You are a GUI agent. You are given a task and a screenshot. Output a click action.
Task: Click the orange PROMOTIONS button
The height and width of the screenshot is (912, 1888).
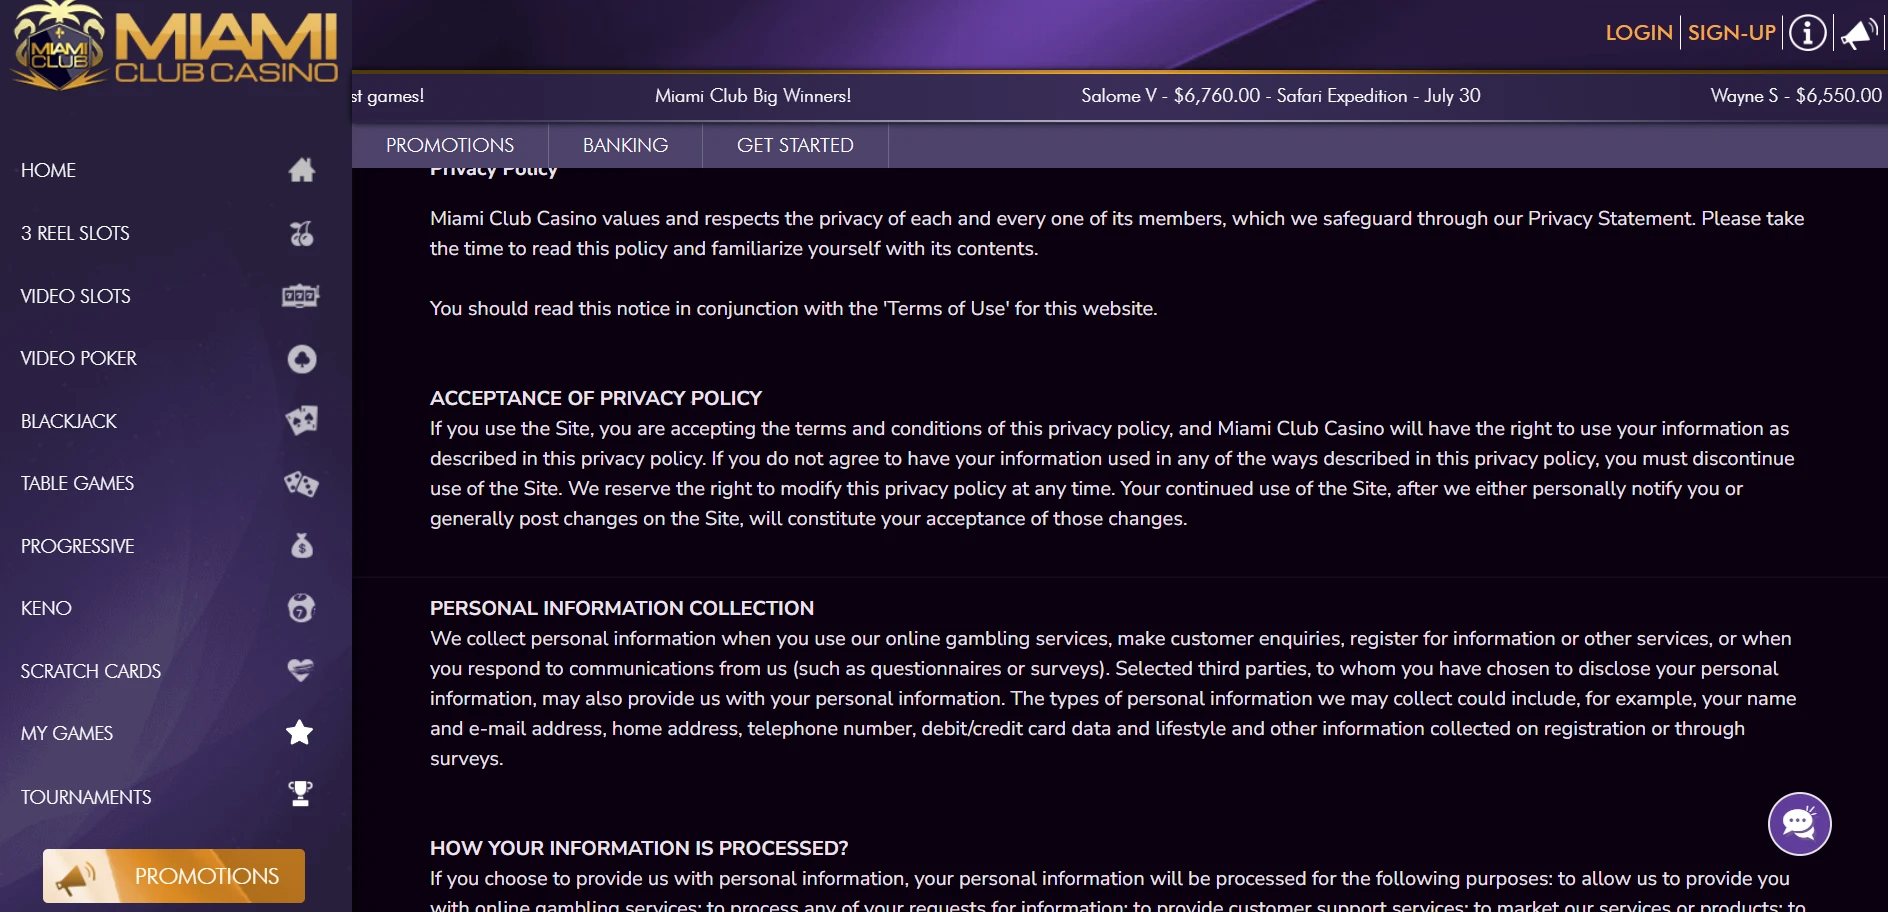[x=174, y=876]
